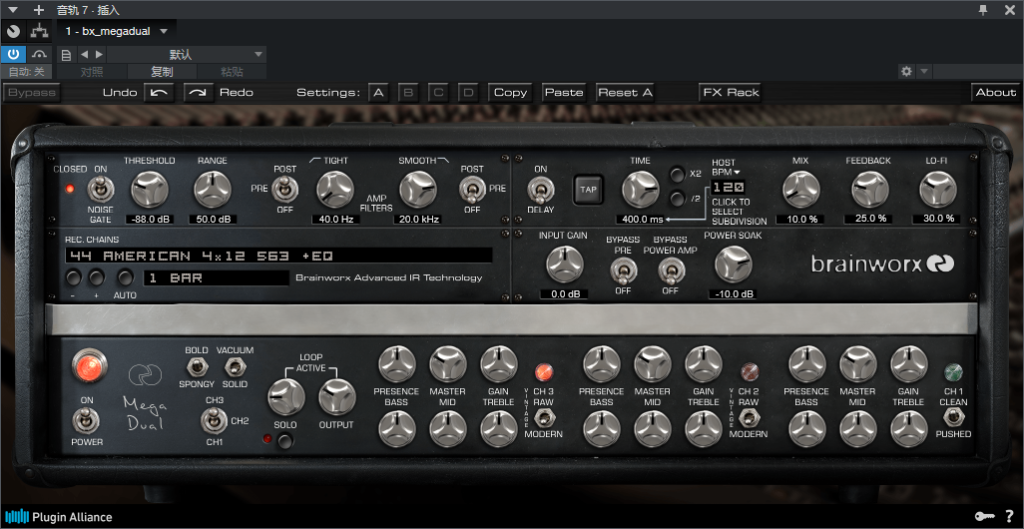
Task: Flip the CH3/CH2/CH1 channel selector switch
Action: pos(214,419)
